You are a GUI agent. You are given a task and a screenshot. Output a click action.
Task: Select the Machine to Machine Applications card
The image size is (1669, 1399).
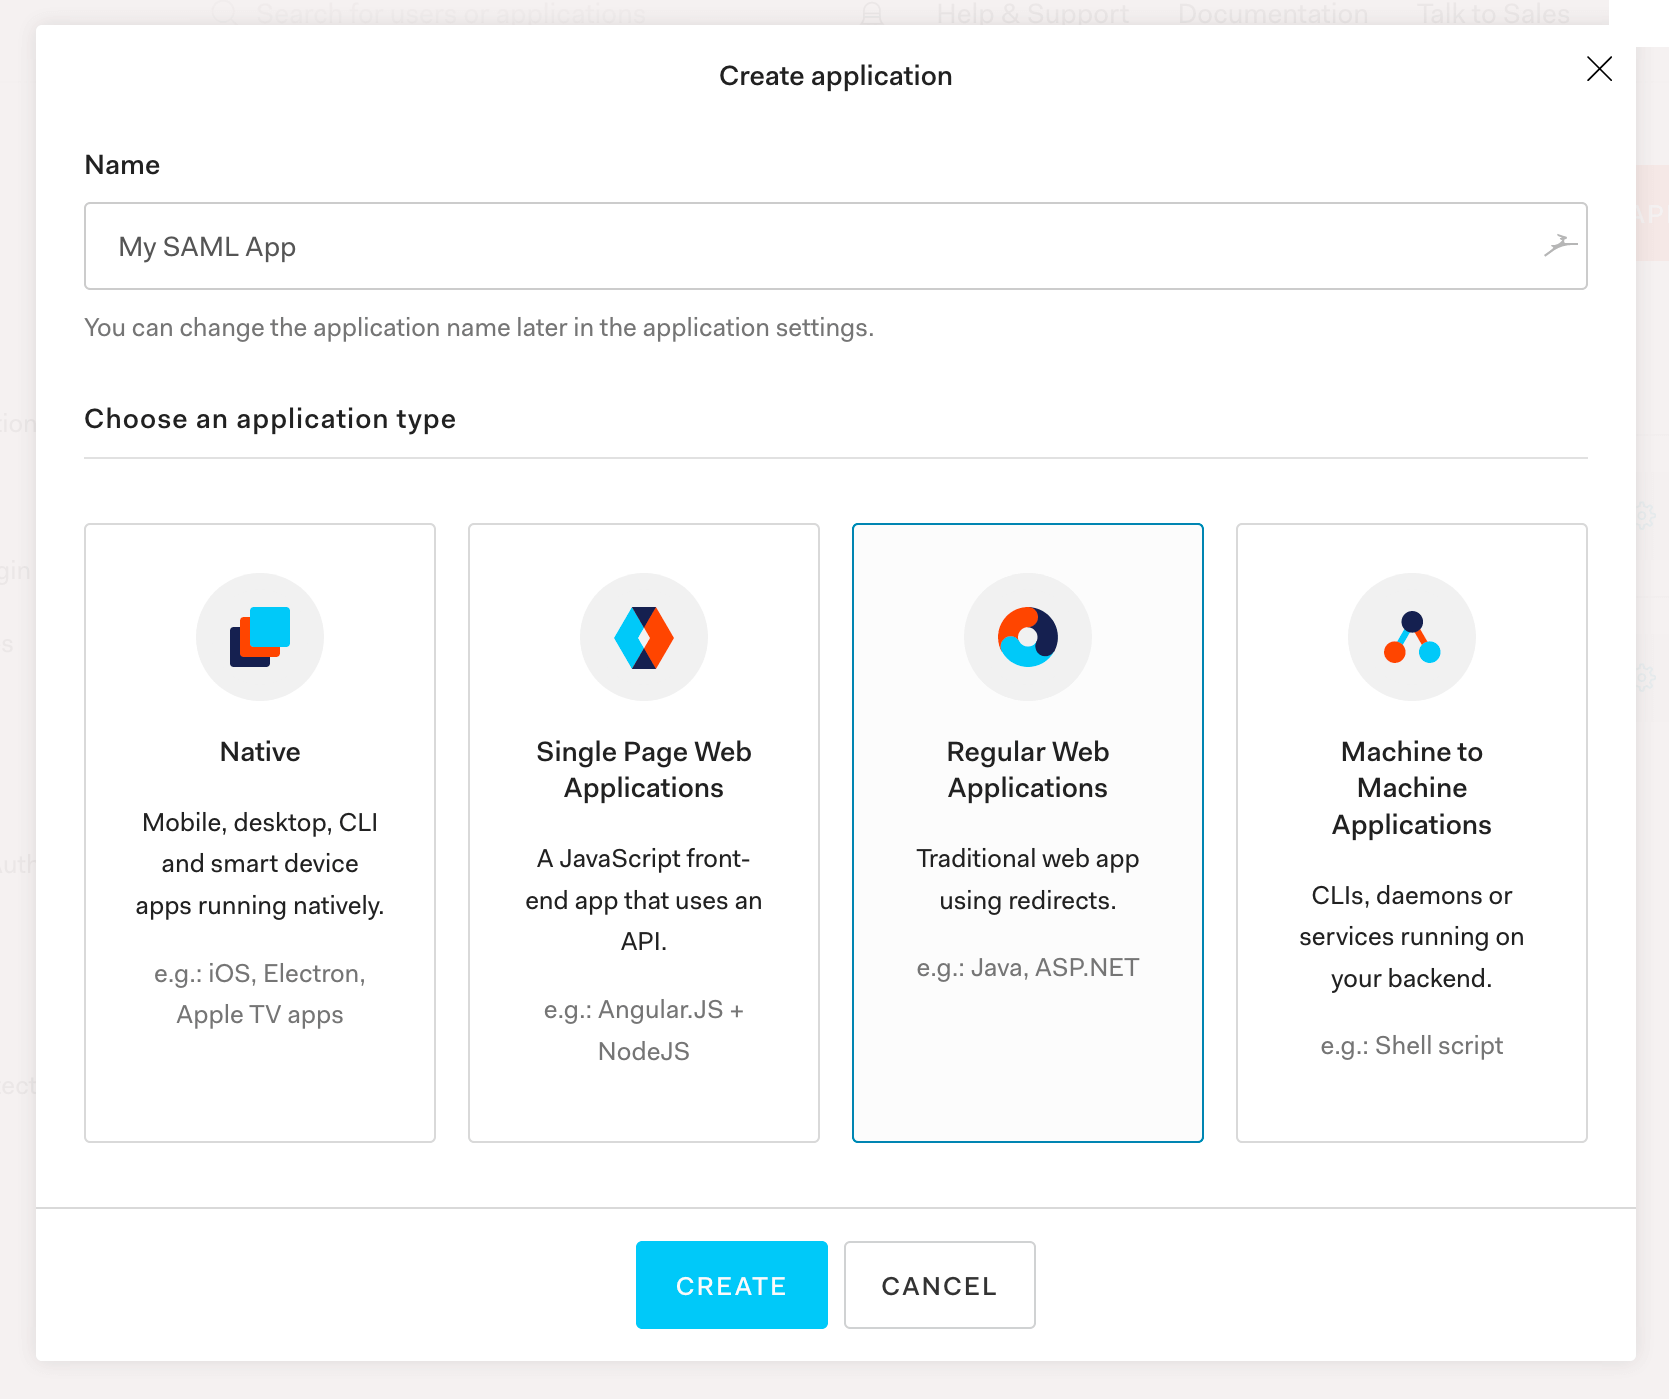1411,833
